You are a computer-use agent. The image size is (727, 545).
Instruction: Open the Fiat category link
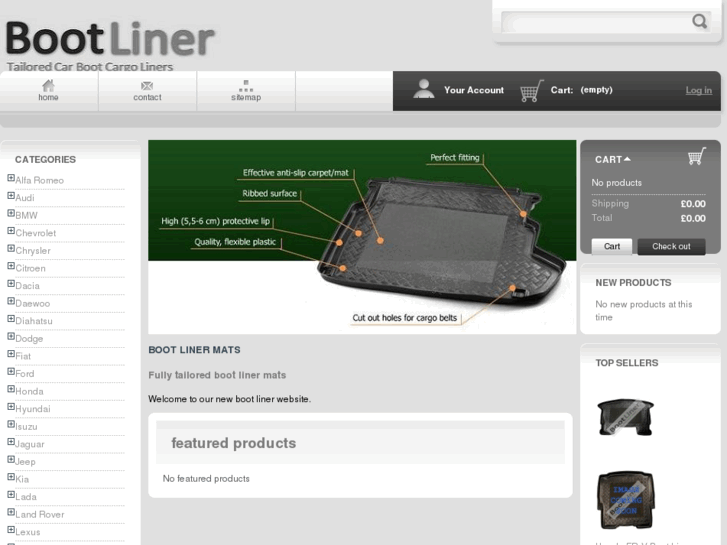point(23,357)
